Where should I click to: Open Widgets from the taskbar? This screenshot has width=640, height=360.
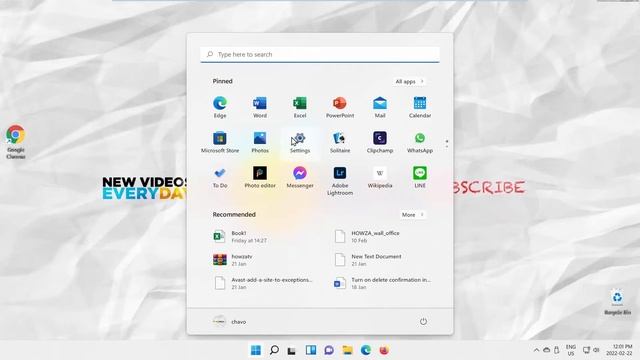click(311, 350)
